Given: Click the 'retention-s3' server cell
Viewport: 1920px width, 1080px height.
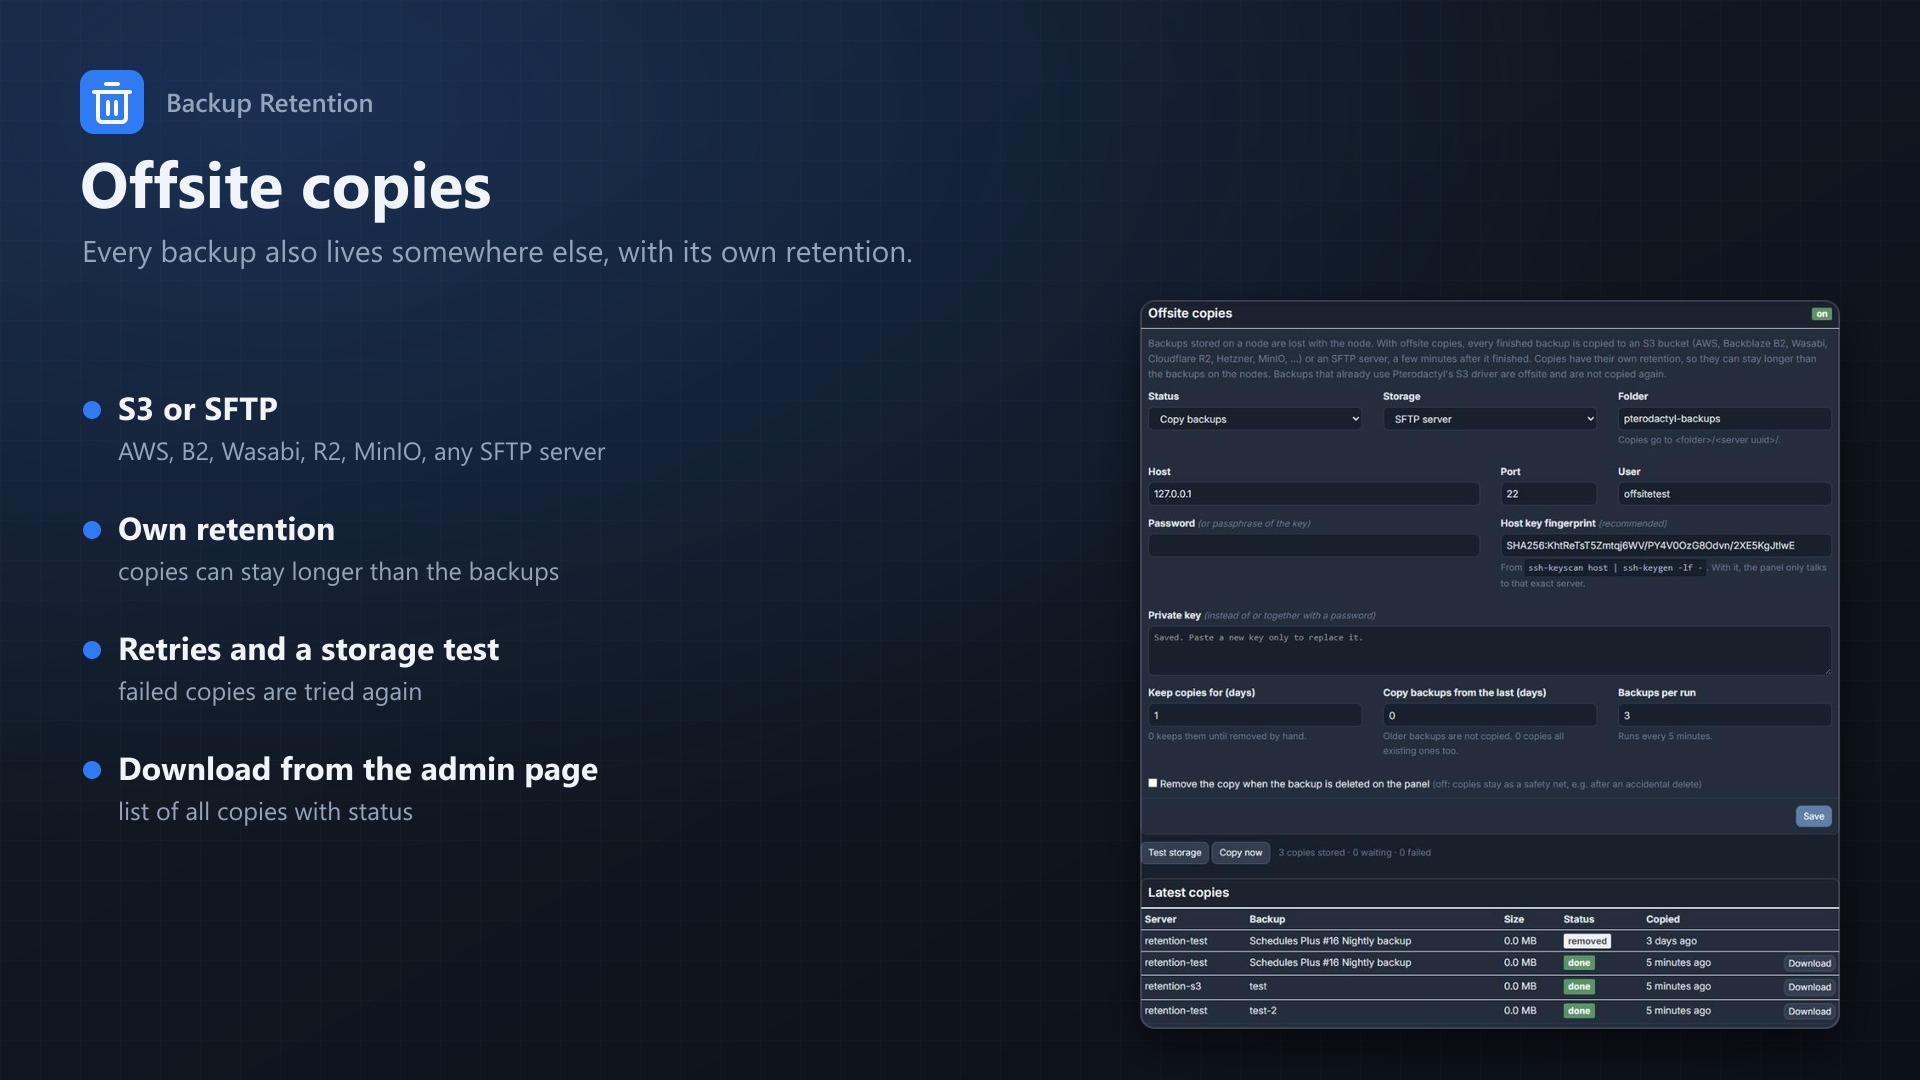Looking at the screenshot, I should click(x=1172, y=986).
